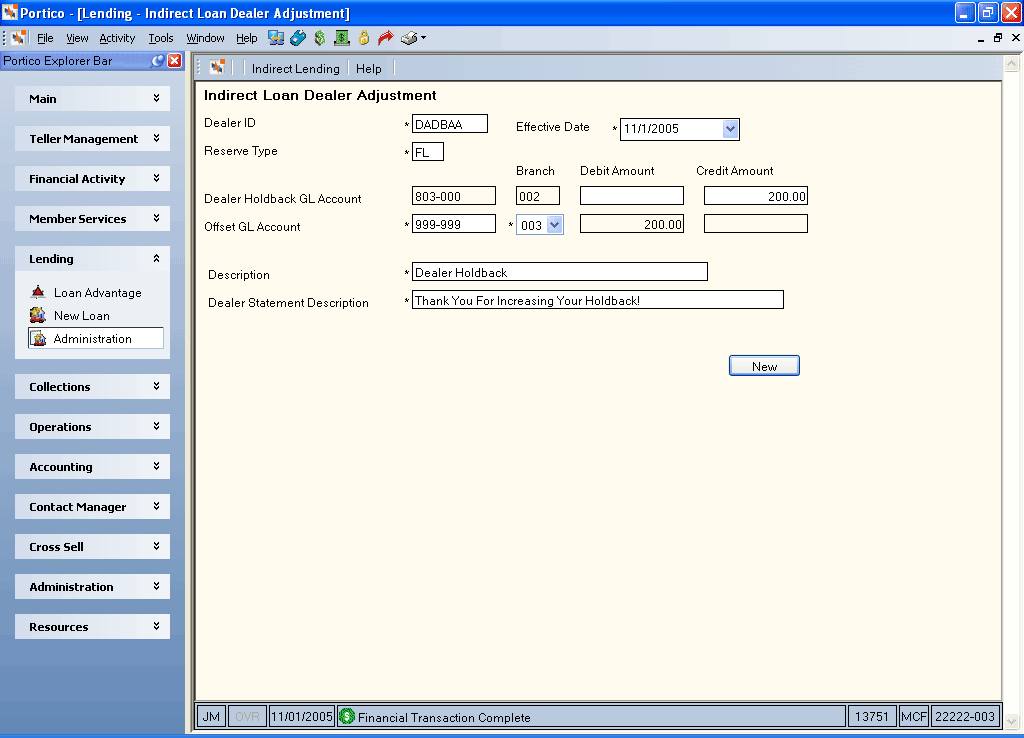The image size is (1024, 738).
Task: Click MCF in the status bar
Action: [913, 716]
